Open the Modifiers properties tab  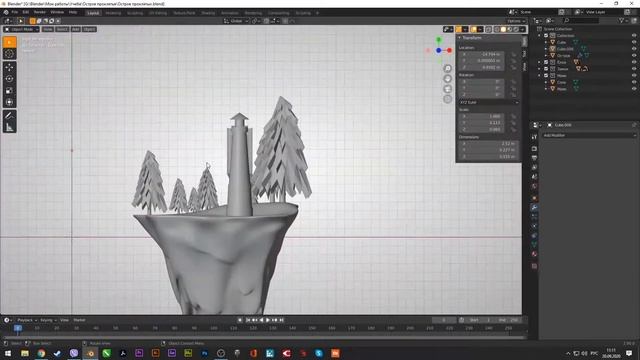534,208
